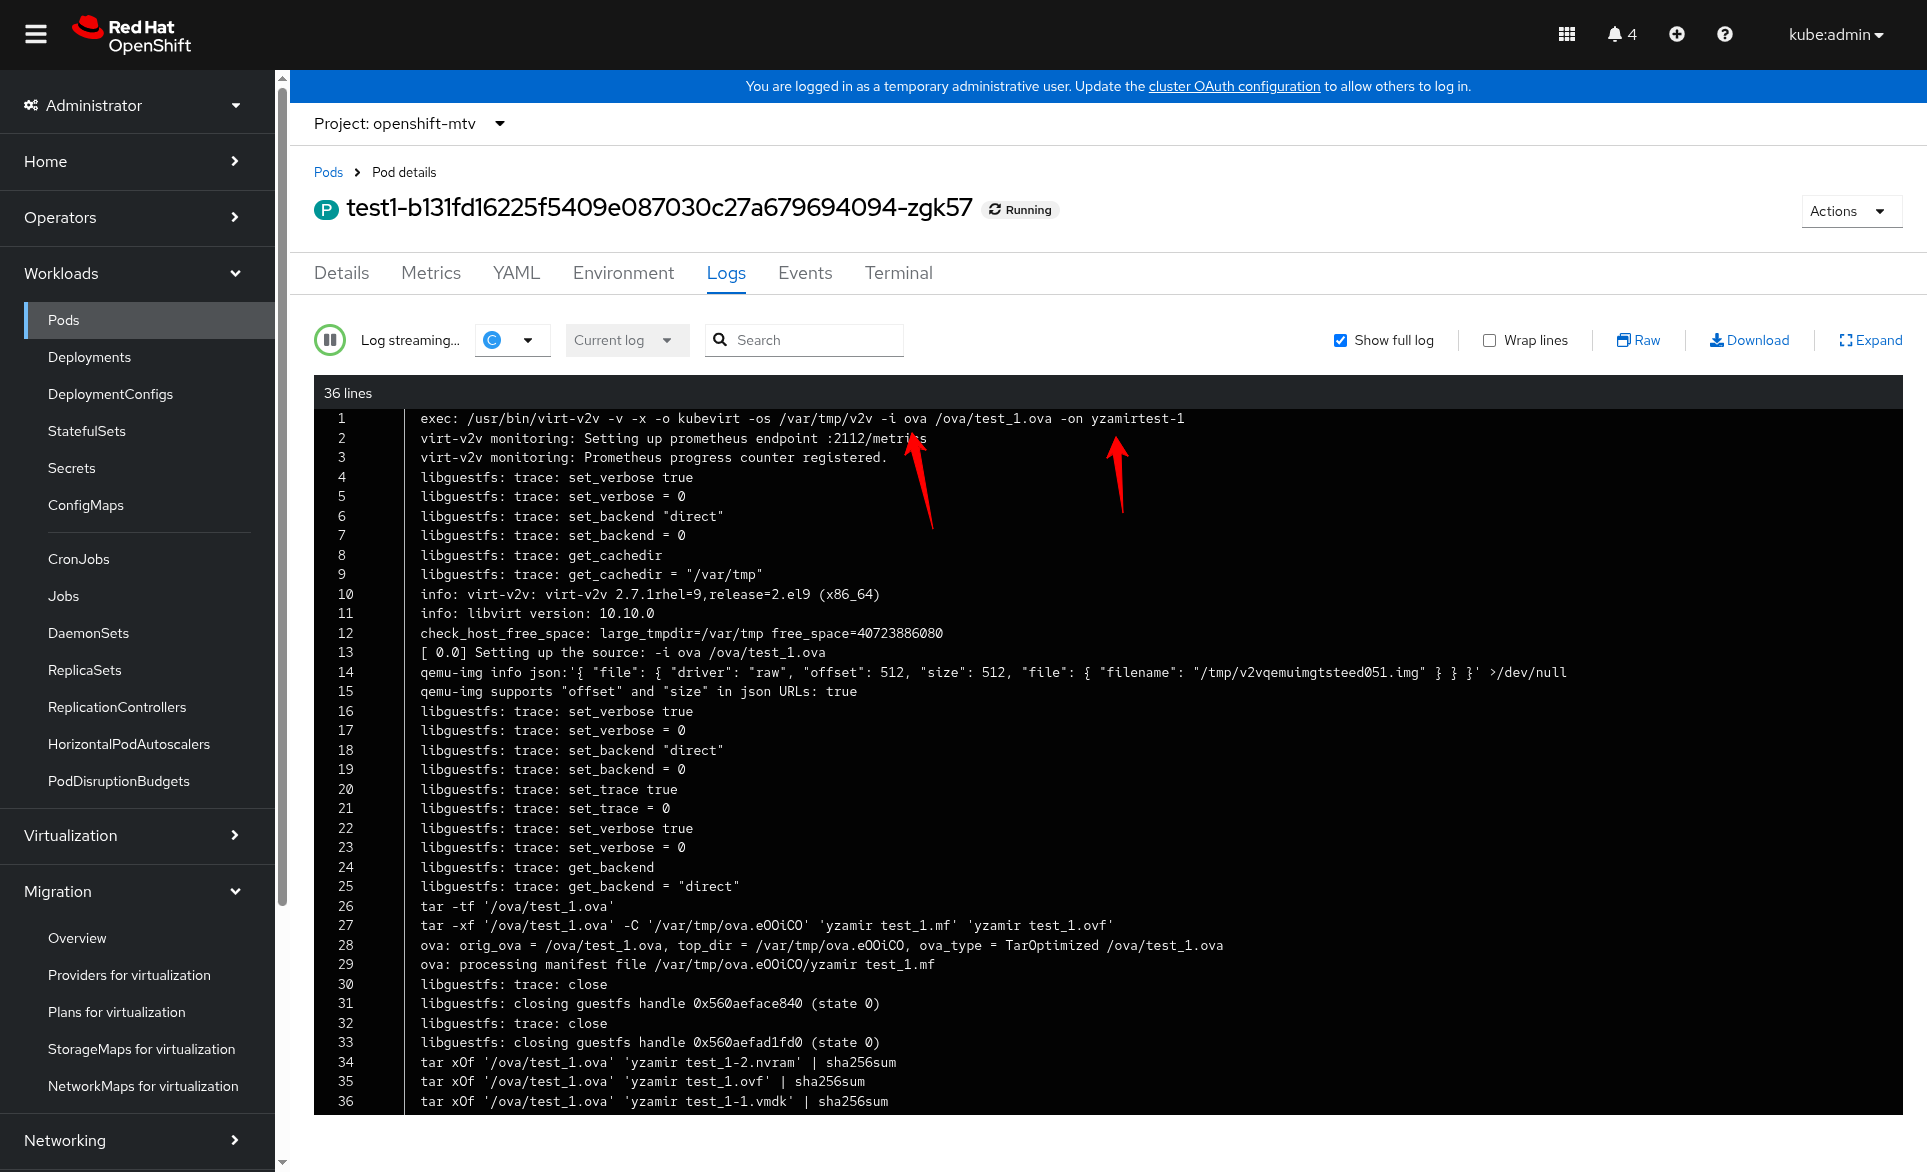Image resolution: width=1927 pixels, height=1172 pixels.
Task: Open notifications bell icon
Action: (1615, 35)
